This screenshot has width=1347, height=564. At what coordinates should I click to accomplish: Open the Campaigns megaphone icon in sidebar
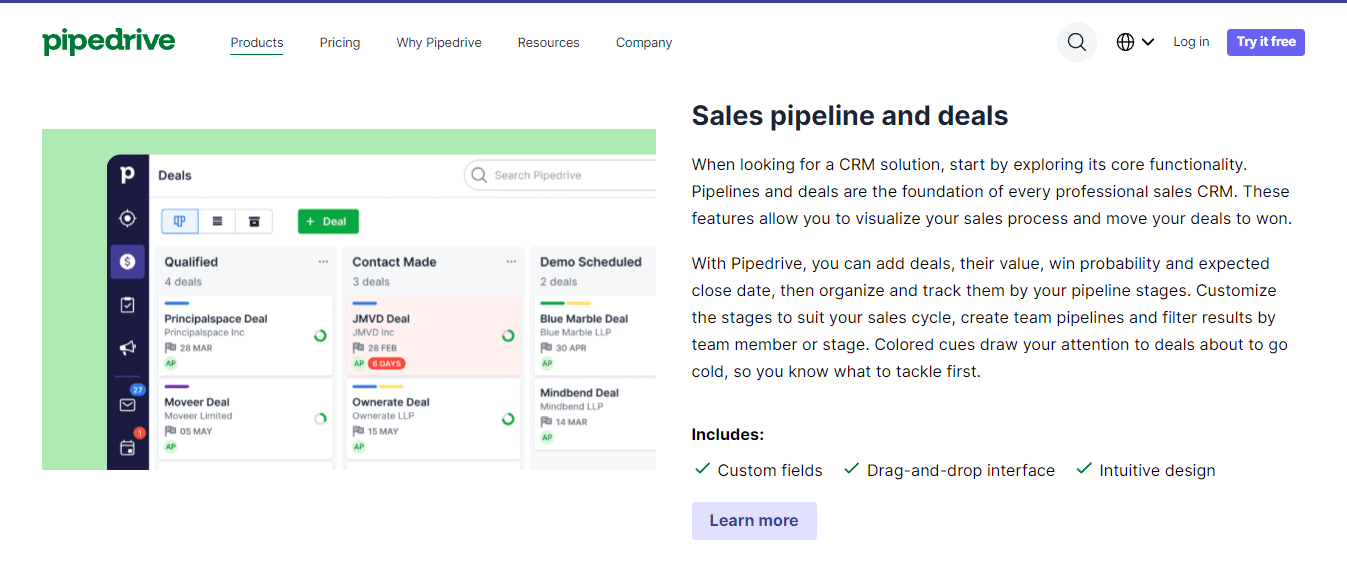click(127, 348)
